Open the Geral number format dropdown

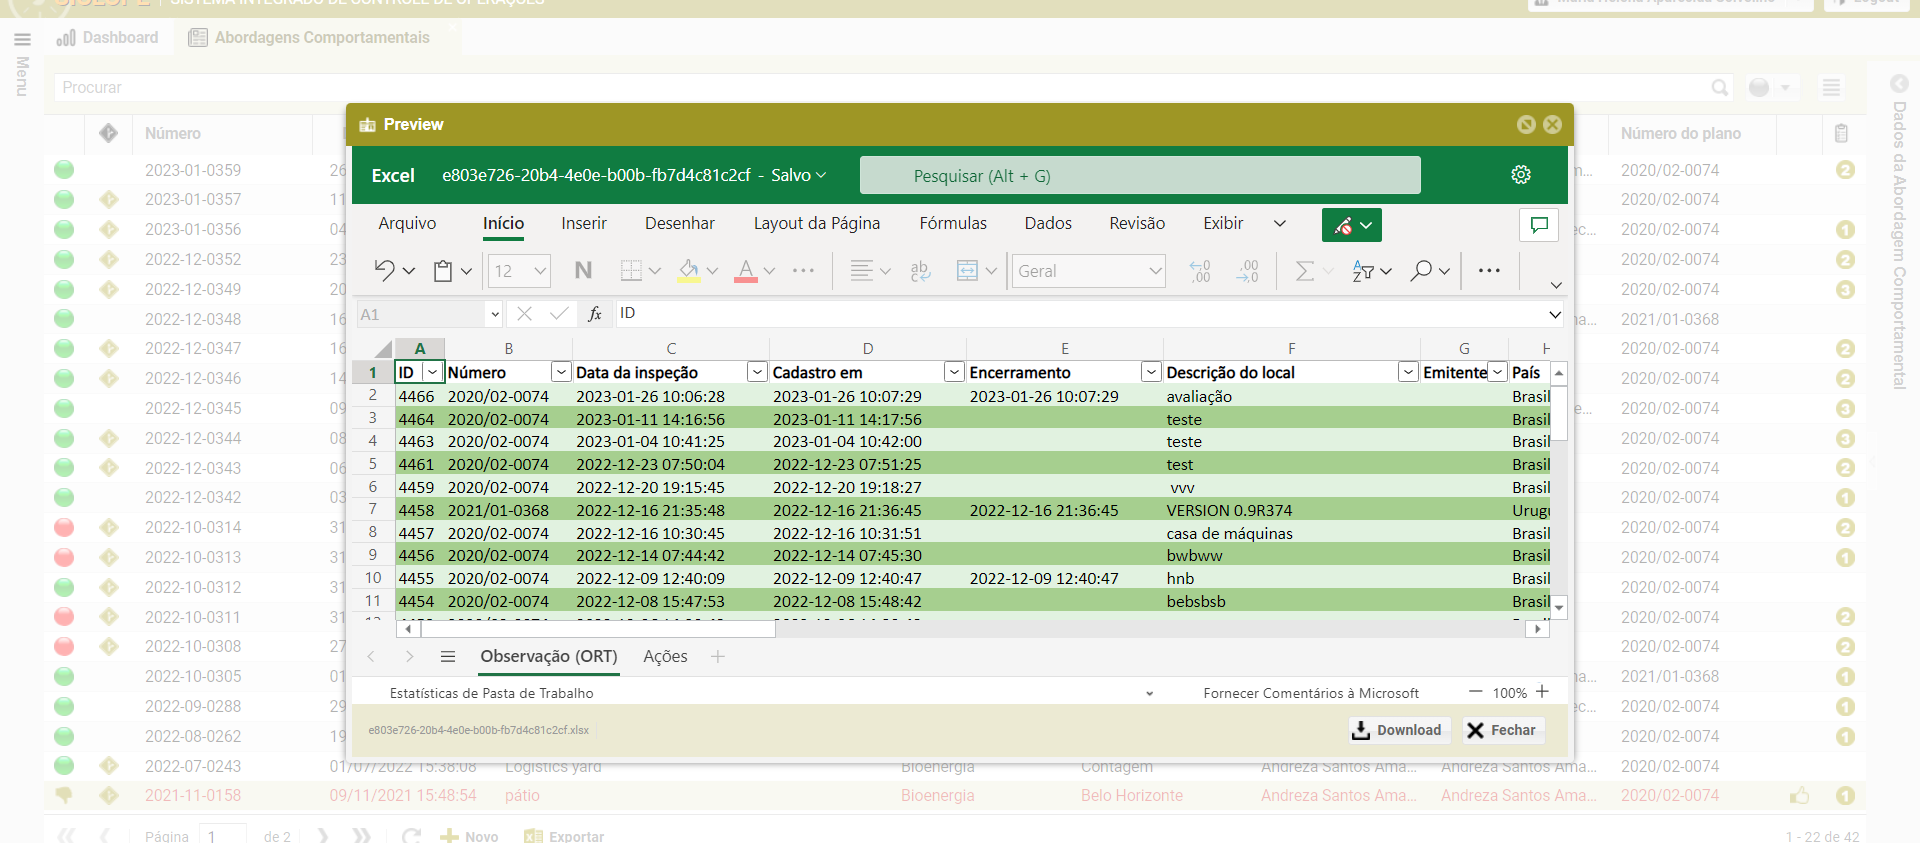pyautogui.click(x=1155, y=271)
